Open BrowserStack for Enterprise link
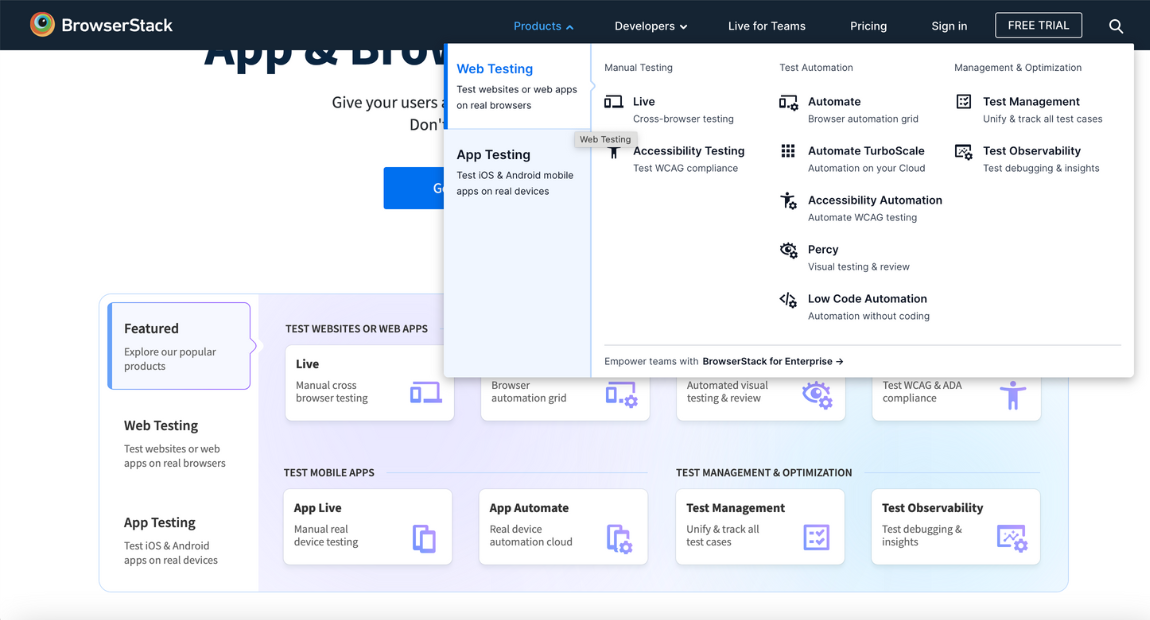This screenshot has height=620, width=1150. coord(772,361)
